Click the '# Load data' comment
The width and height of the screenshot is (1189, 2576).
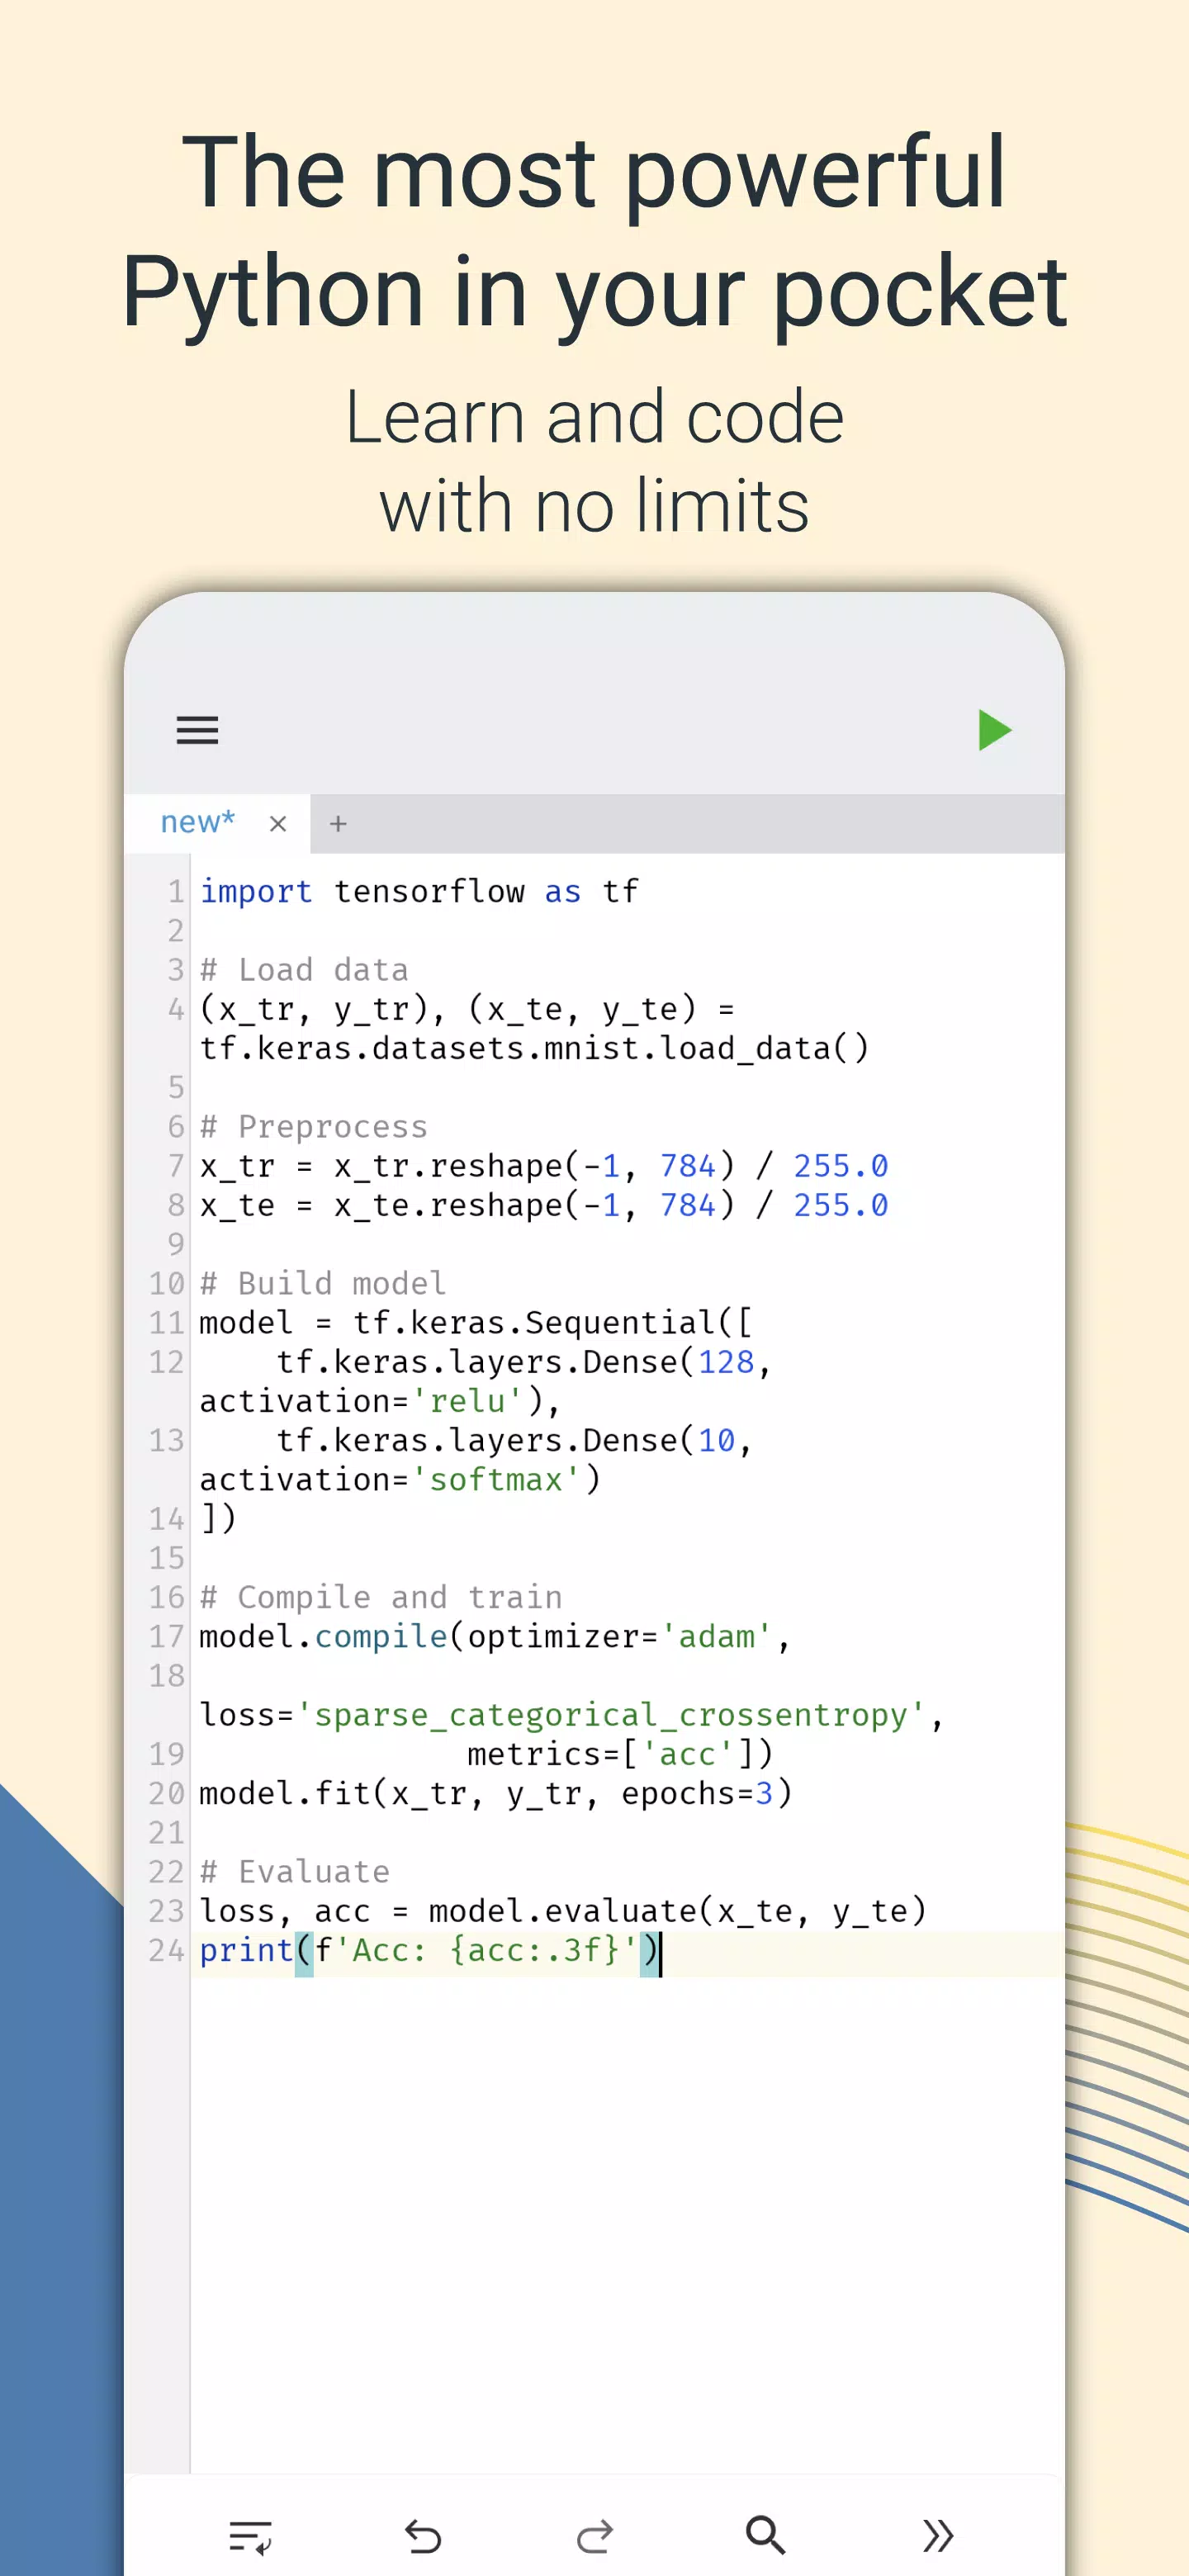pyautogui.click(x=304, y=970)
